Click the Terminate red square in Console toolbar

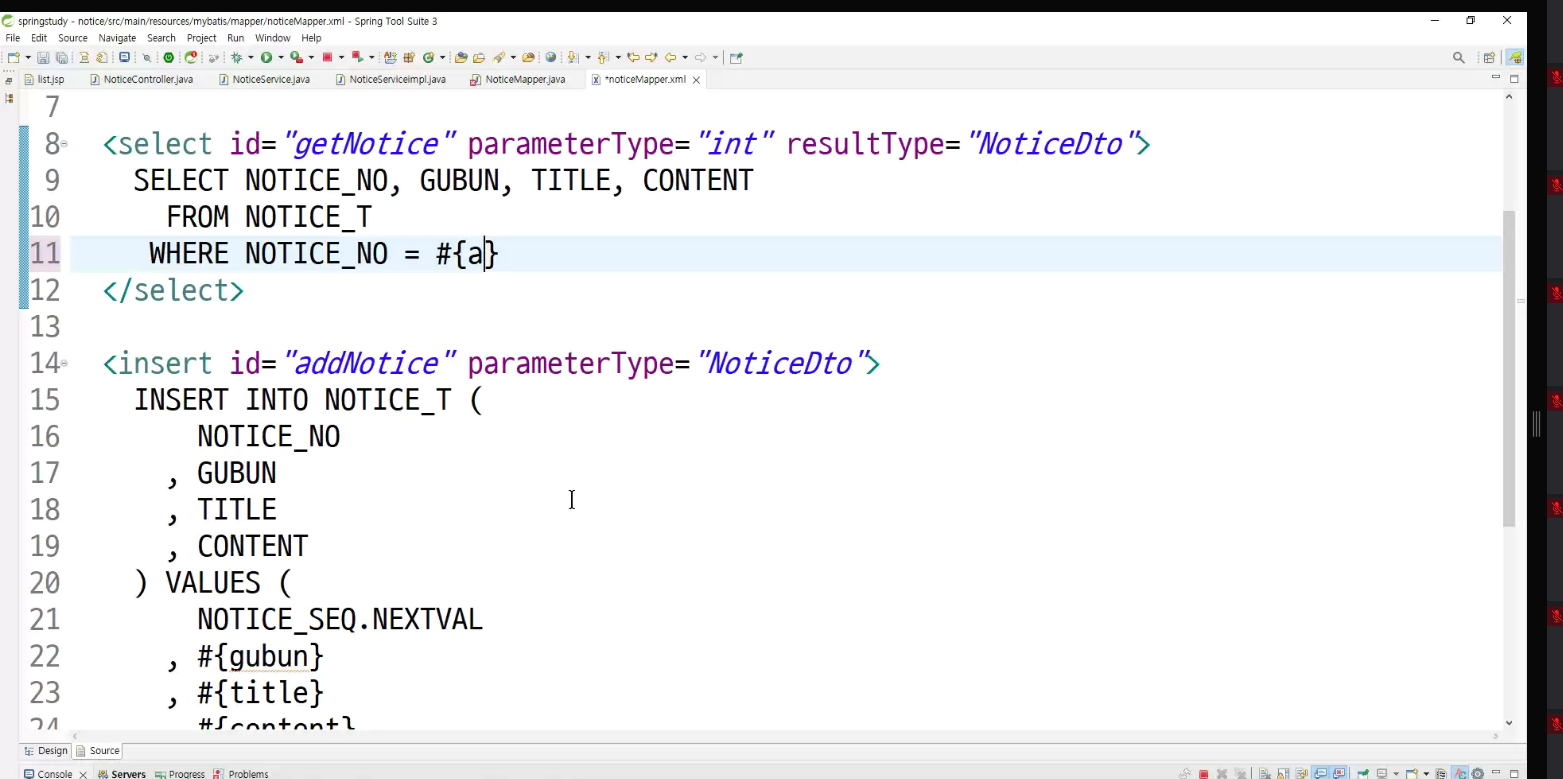coord(1204,774)
